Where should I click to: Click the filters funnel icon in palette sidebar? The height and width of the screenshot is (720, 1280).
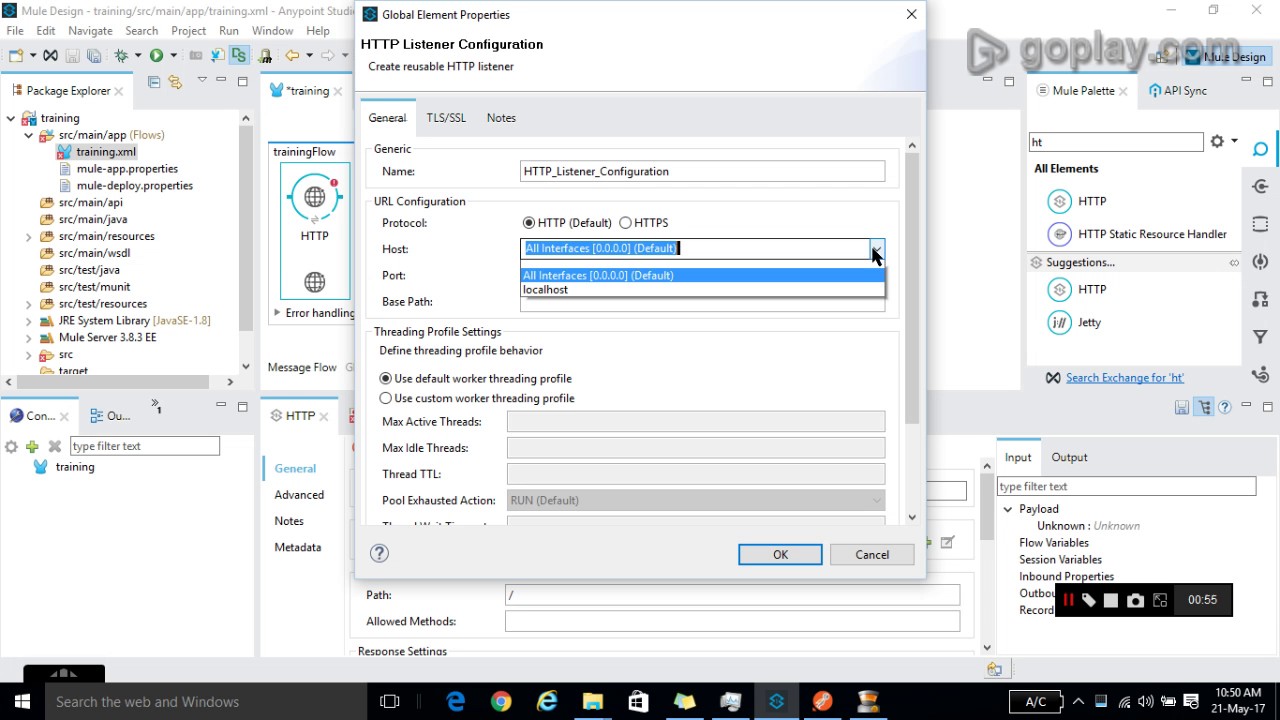point(1260,337)
